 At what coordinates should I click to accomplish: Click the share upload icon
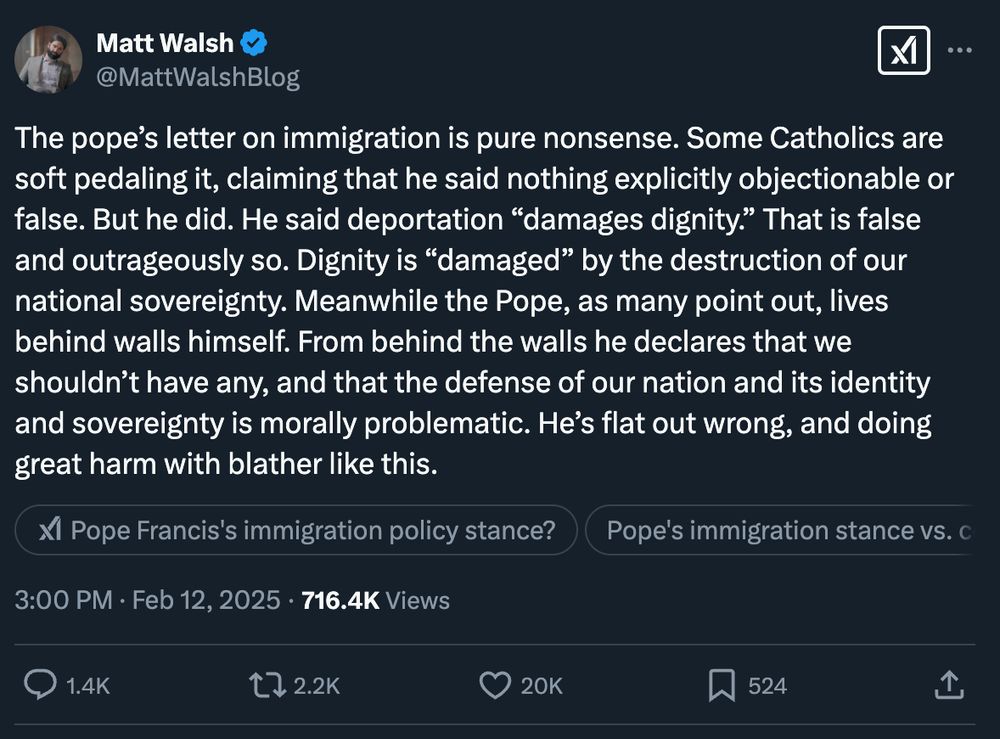[948, 685]
